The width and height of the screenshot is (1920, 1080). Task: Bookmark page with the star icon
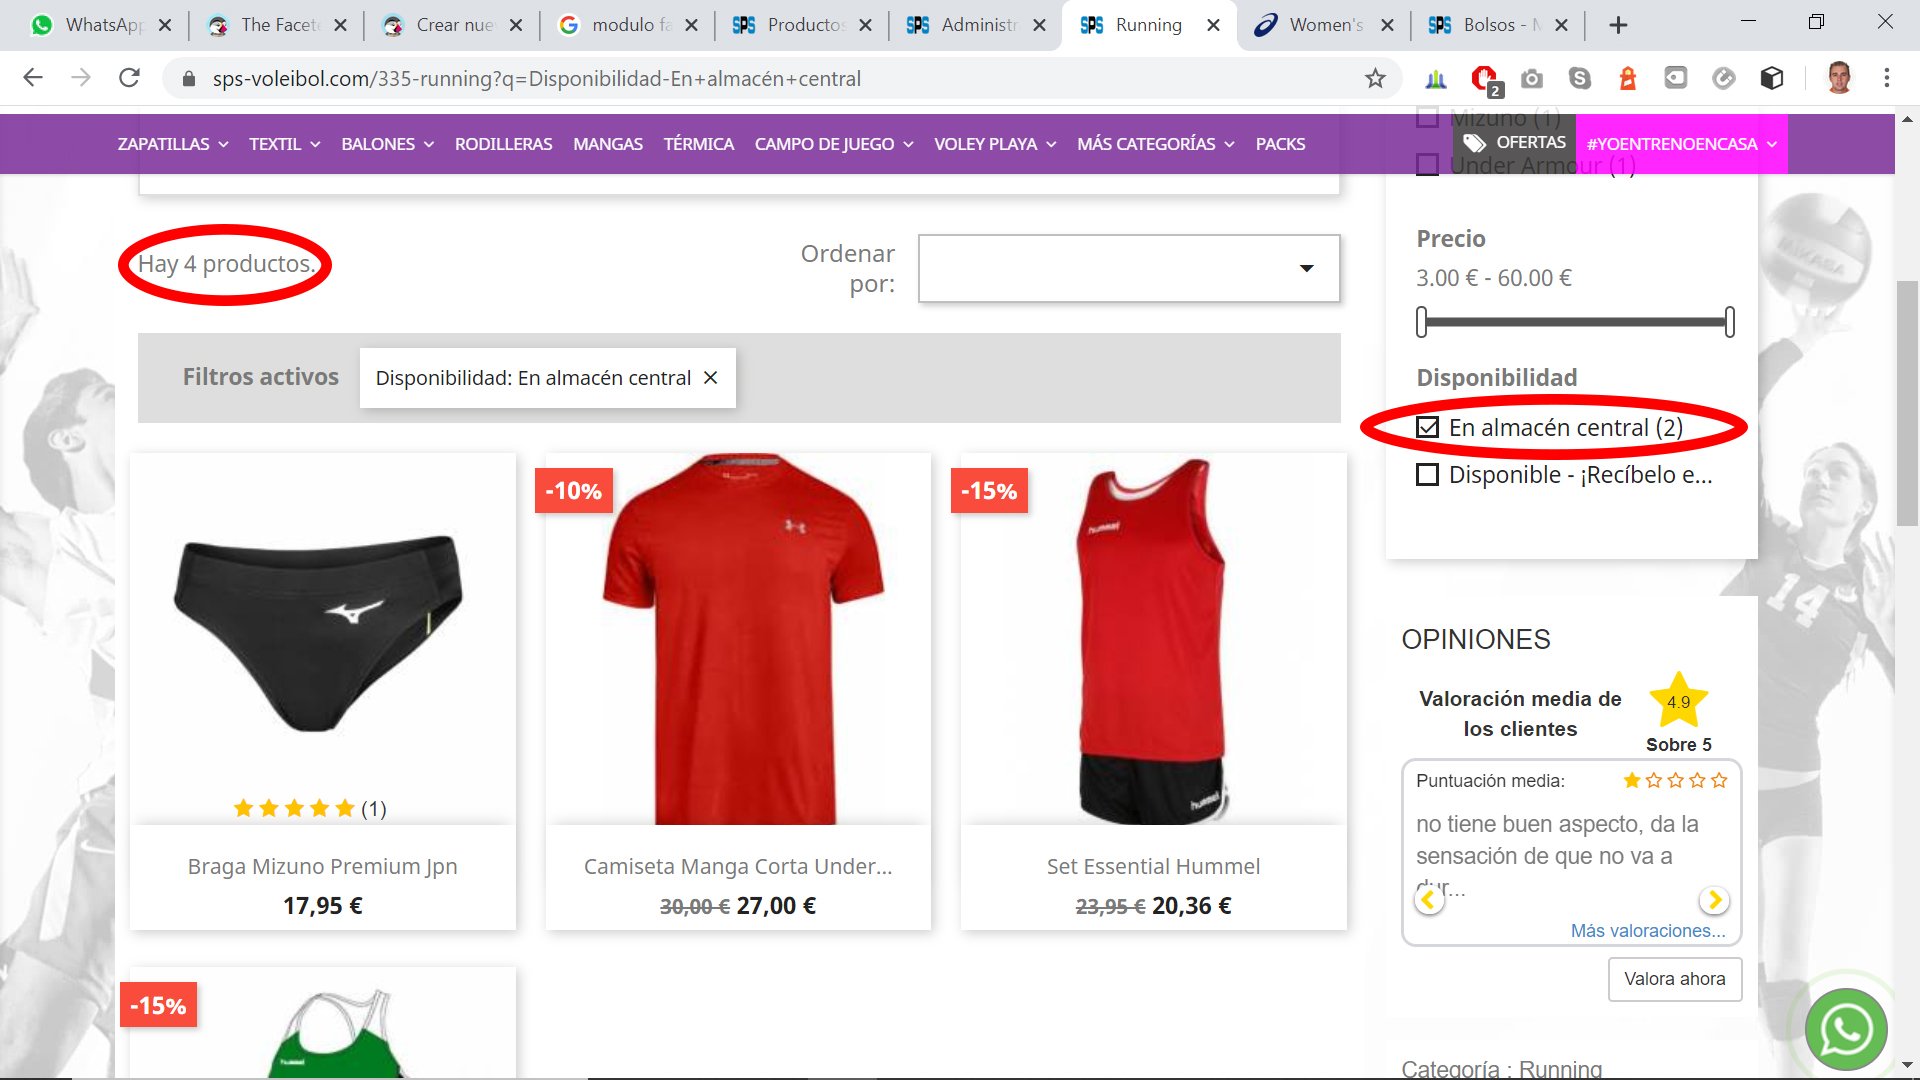pyautogui.click(x=1375, y=78)
